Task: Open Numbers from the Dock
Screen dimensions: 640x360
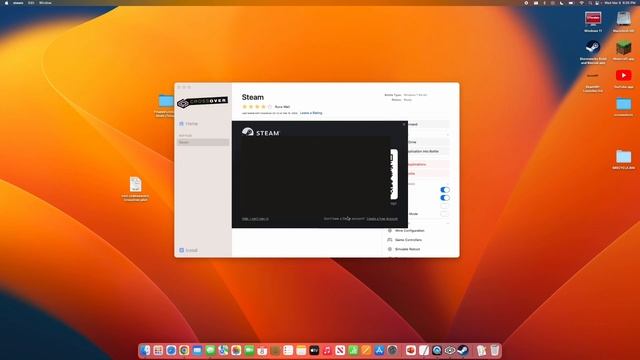Action: coord(353,350)
